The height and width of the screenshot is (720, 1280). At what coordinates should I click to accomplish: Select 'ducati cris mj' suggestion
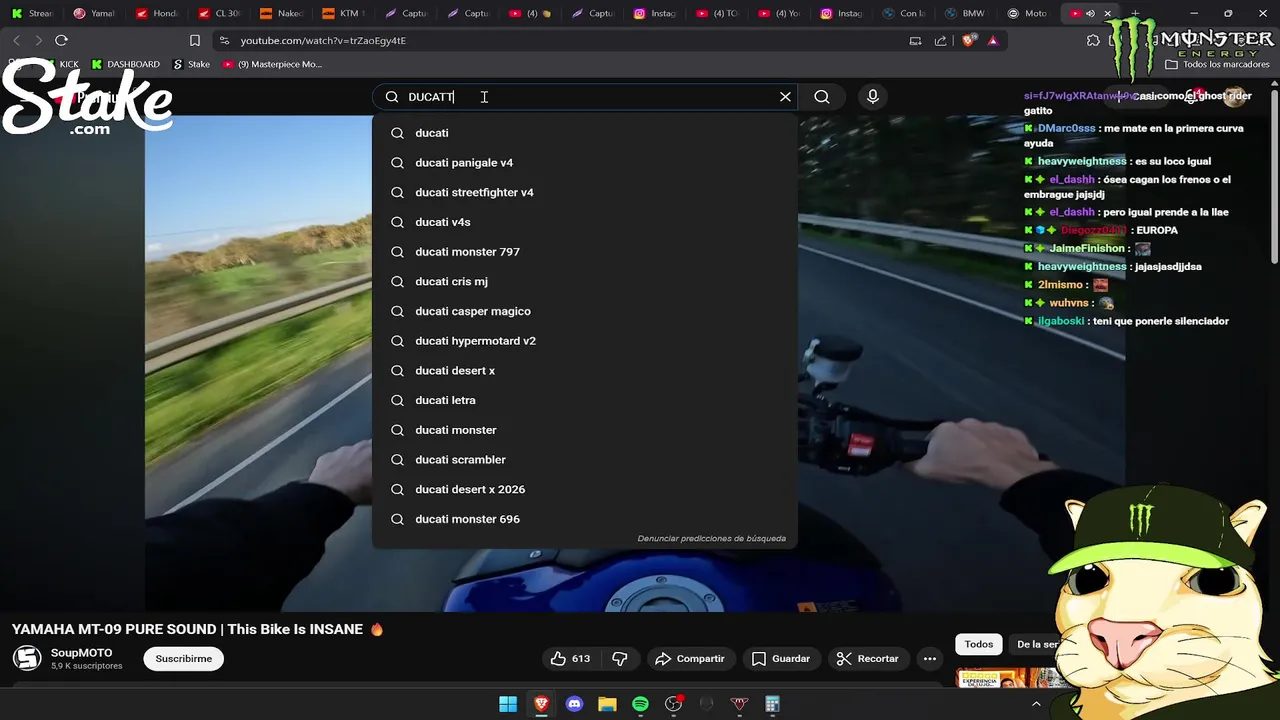585,281
